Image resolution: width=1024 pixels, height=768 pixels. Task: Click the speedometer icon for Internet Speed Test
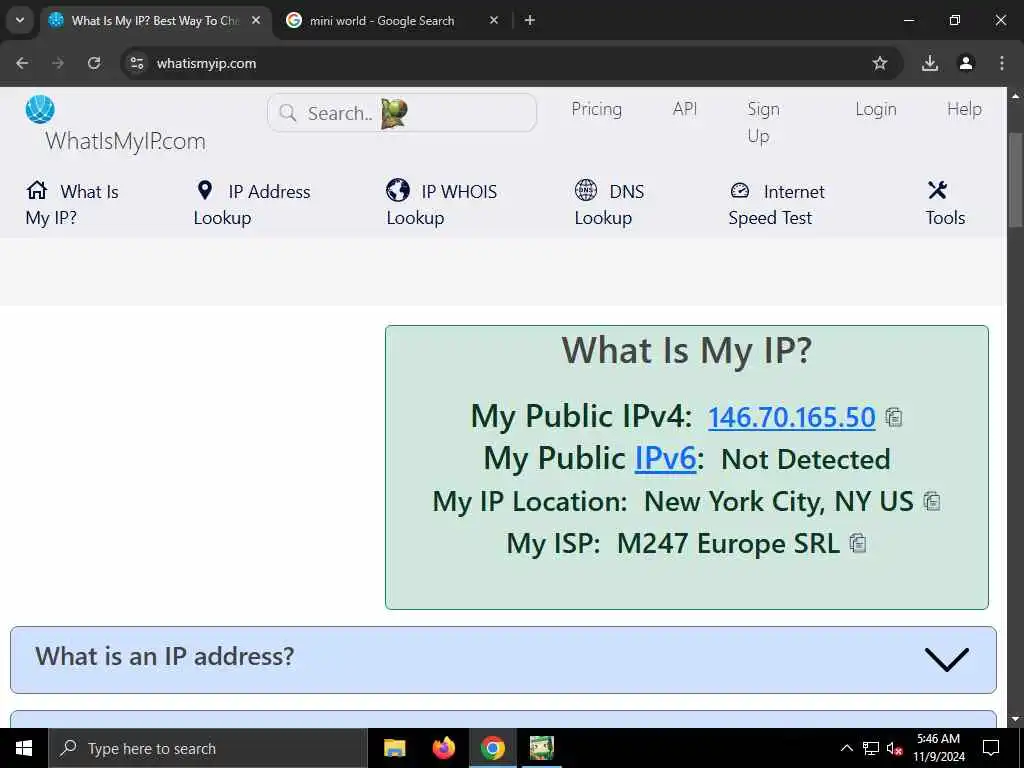pyautogui.click(x=740, y=190)
